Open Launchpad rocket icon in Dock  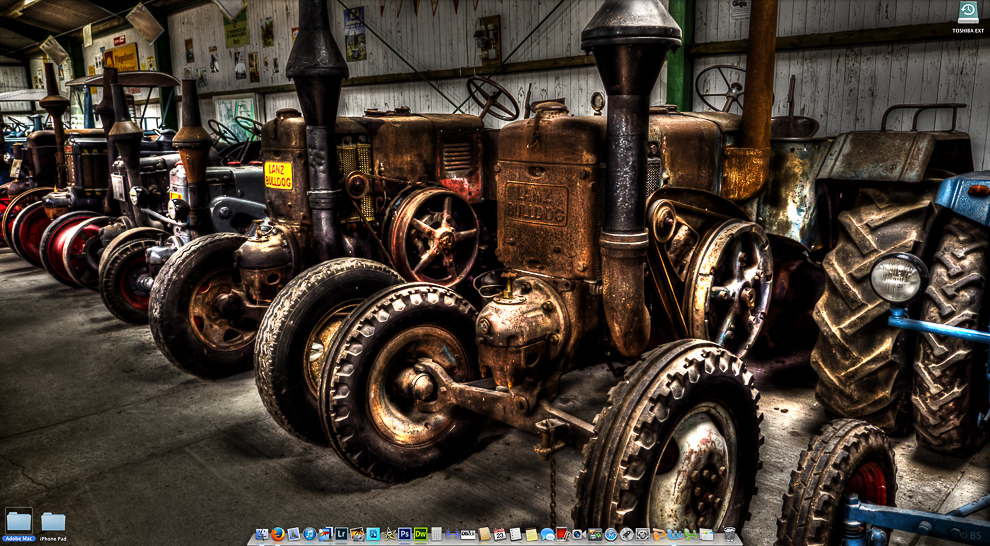[x=626, y=534]
